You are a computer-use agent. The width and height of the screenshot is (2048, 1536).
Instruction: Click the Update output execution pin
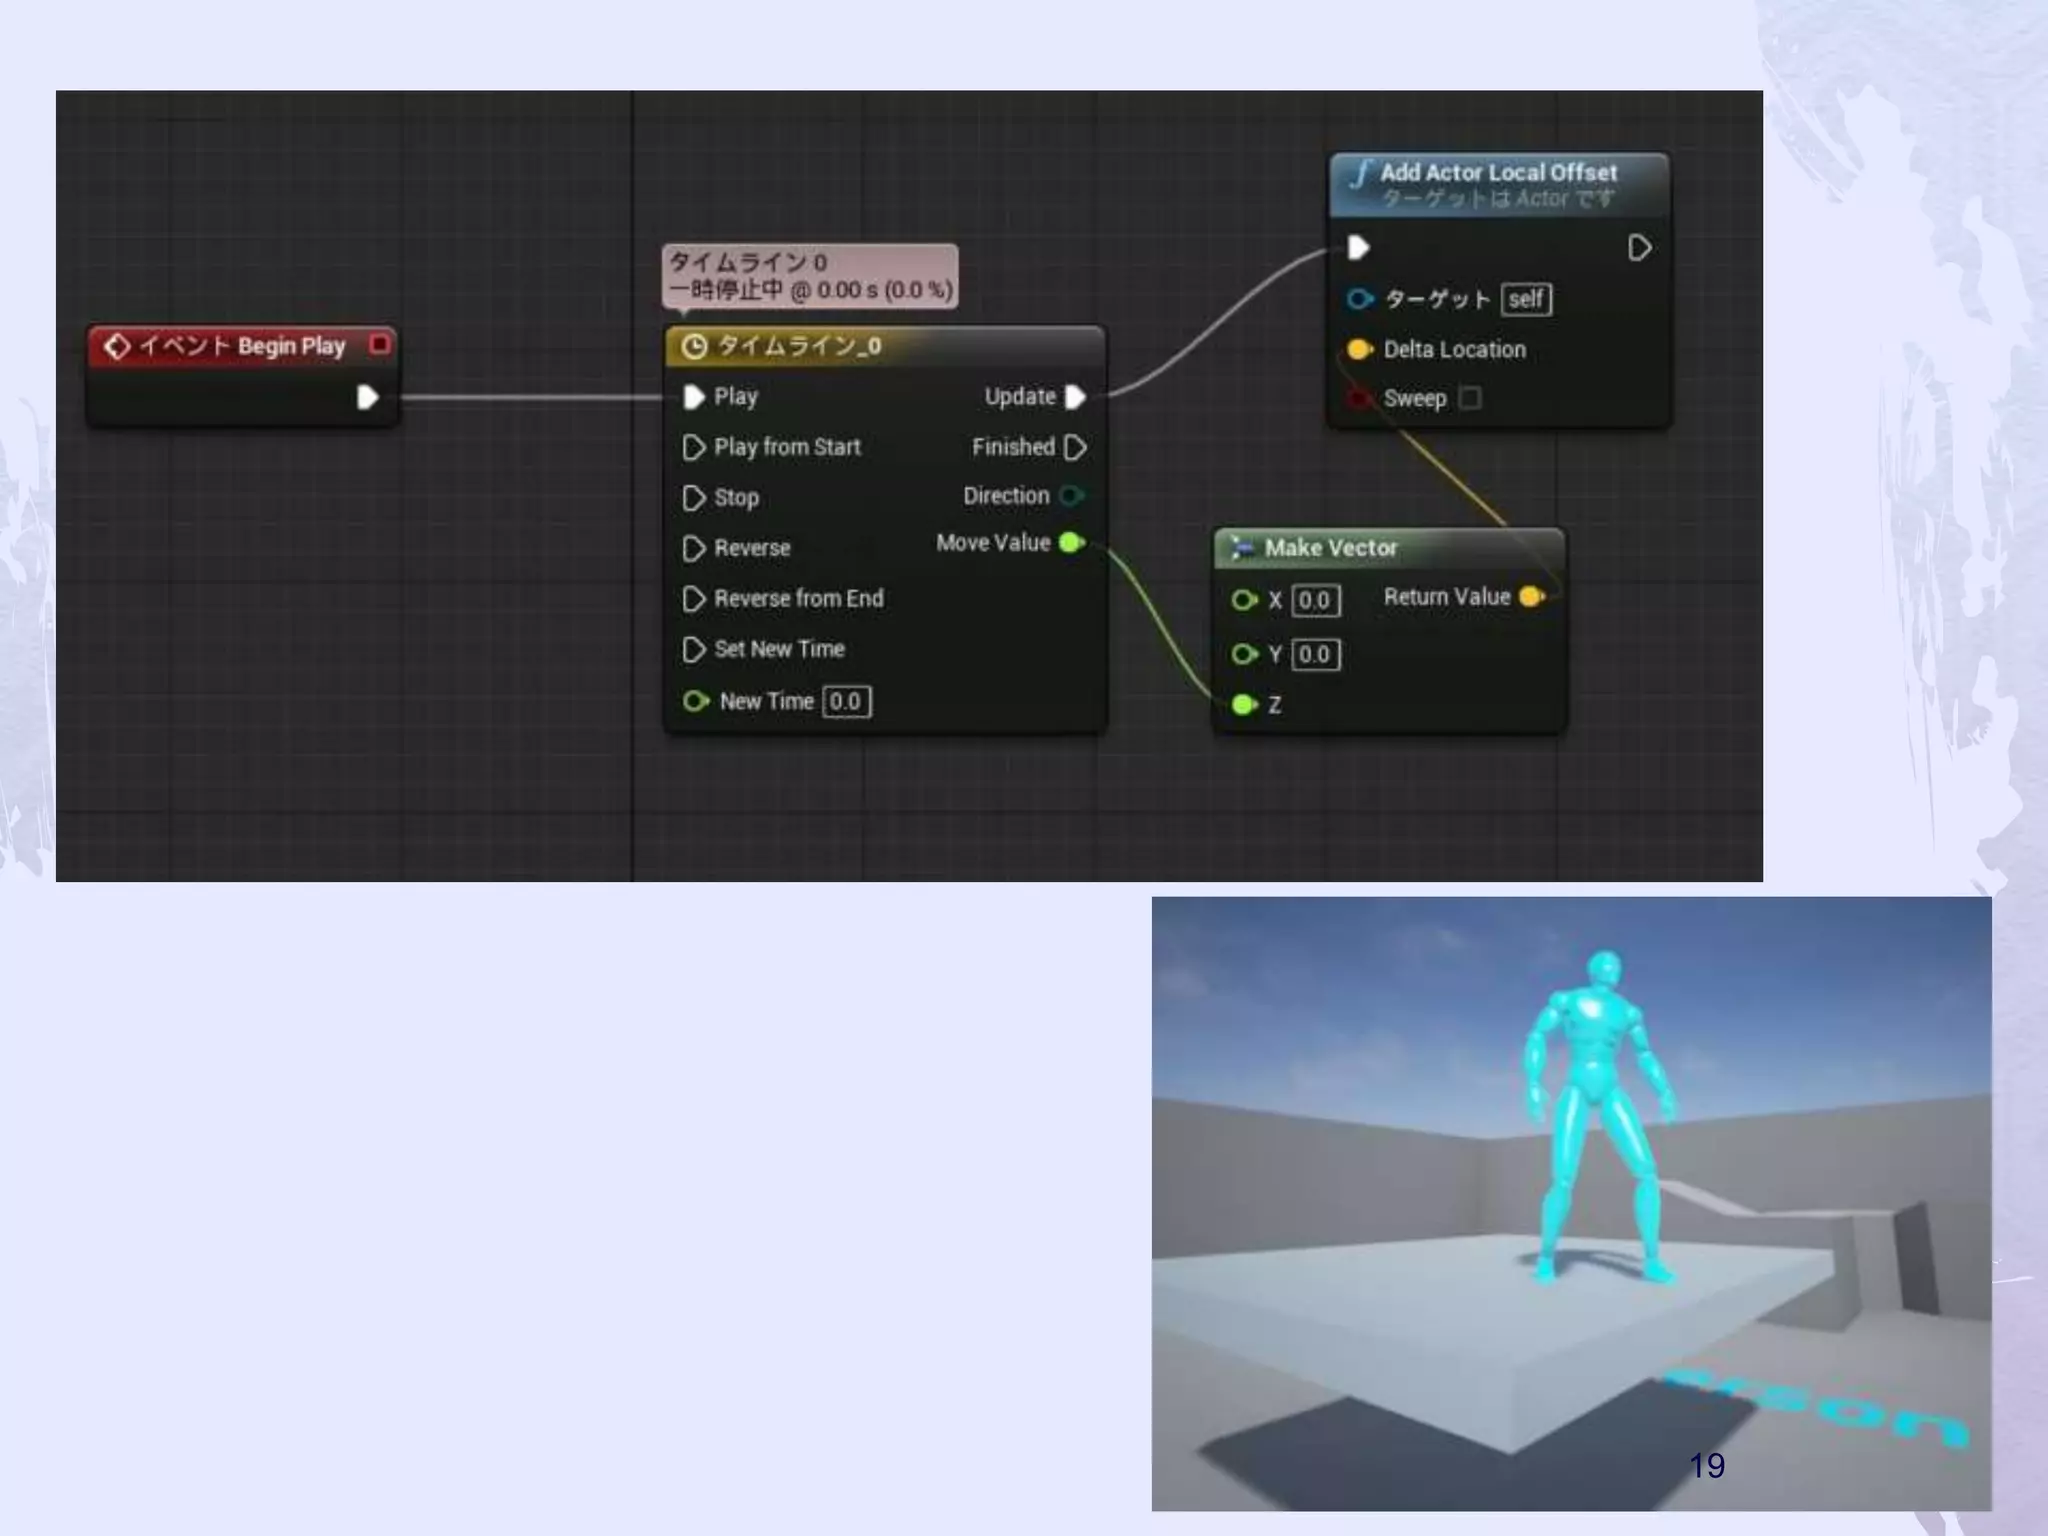pyautogui.click(x=1075, y=397)
